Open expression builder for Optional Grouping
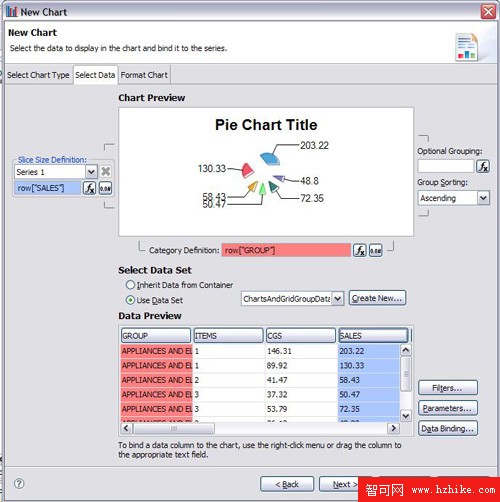500x502 pixels. click(x=483, y=166)
